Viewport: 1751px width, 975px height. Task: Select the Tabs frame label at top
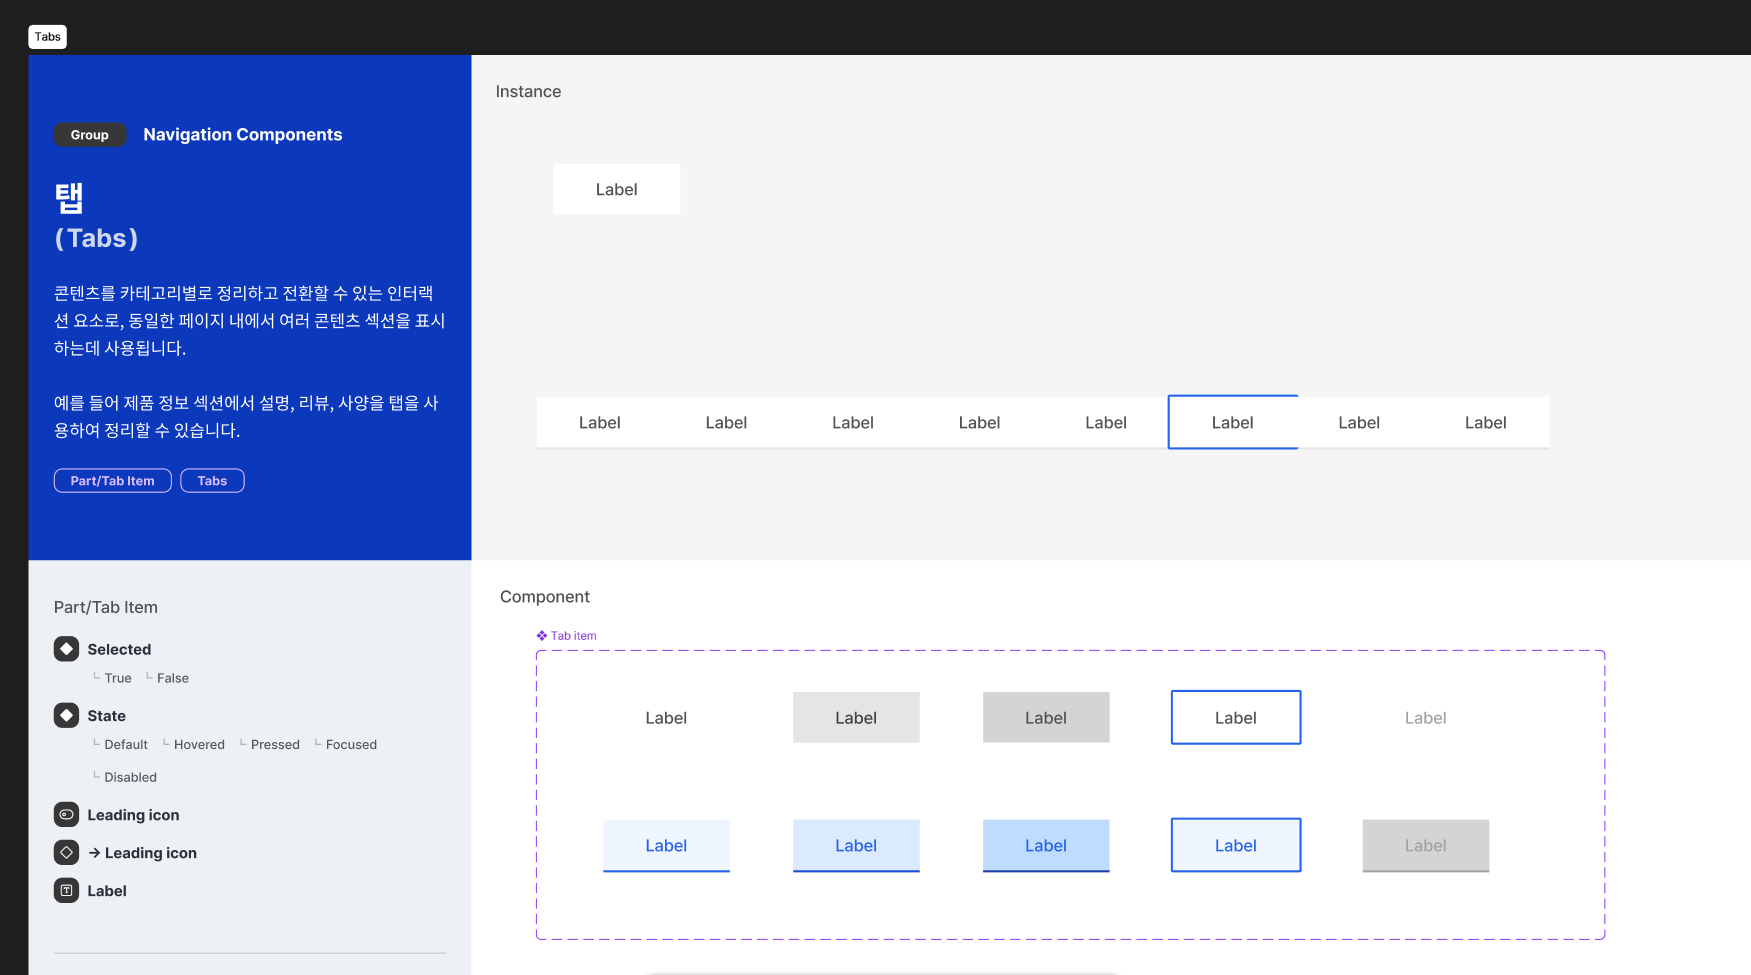(x=48, y=37)
